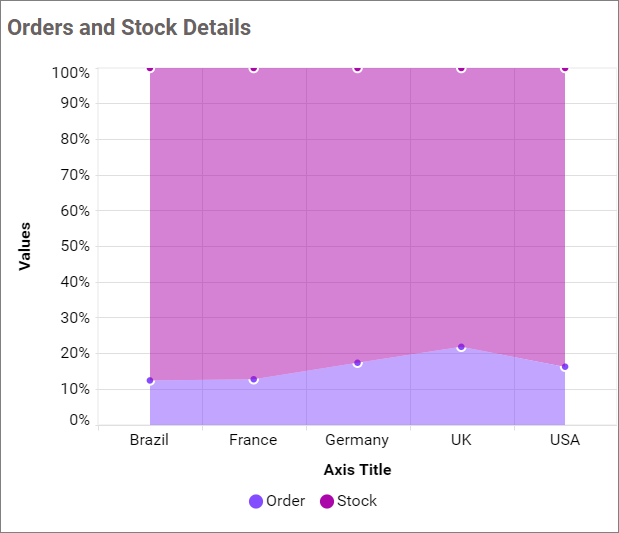The height and width of the screenshot is (533, 619).
Task: Click the Order data point for USA
Action: [x=565, y=366]
